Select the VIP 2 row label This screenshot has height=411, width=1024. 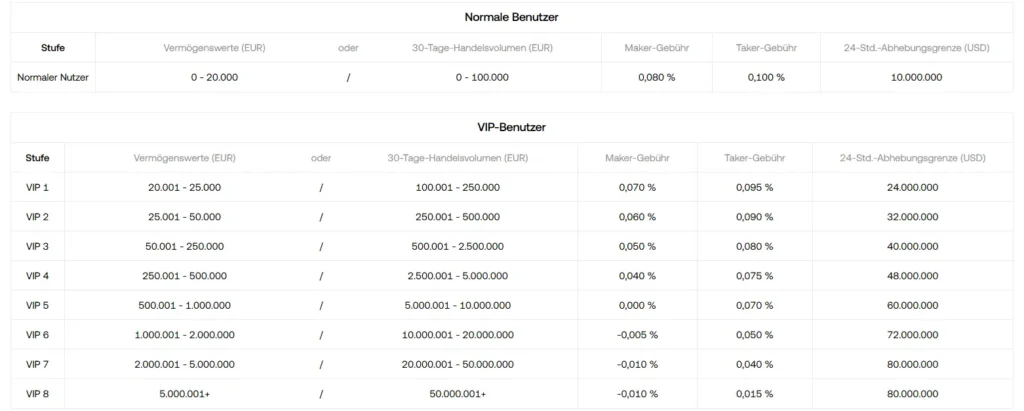pyautogui.click(x=38, y=217)
